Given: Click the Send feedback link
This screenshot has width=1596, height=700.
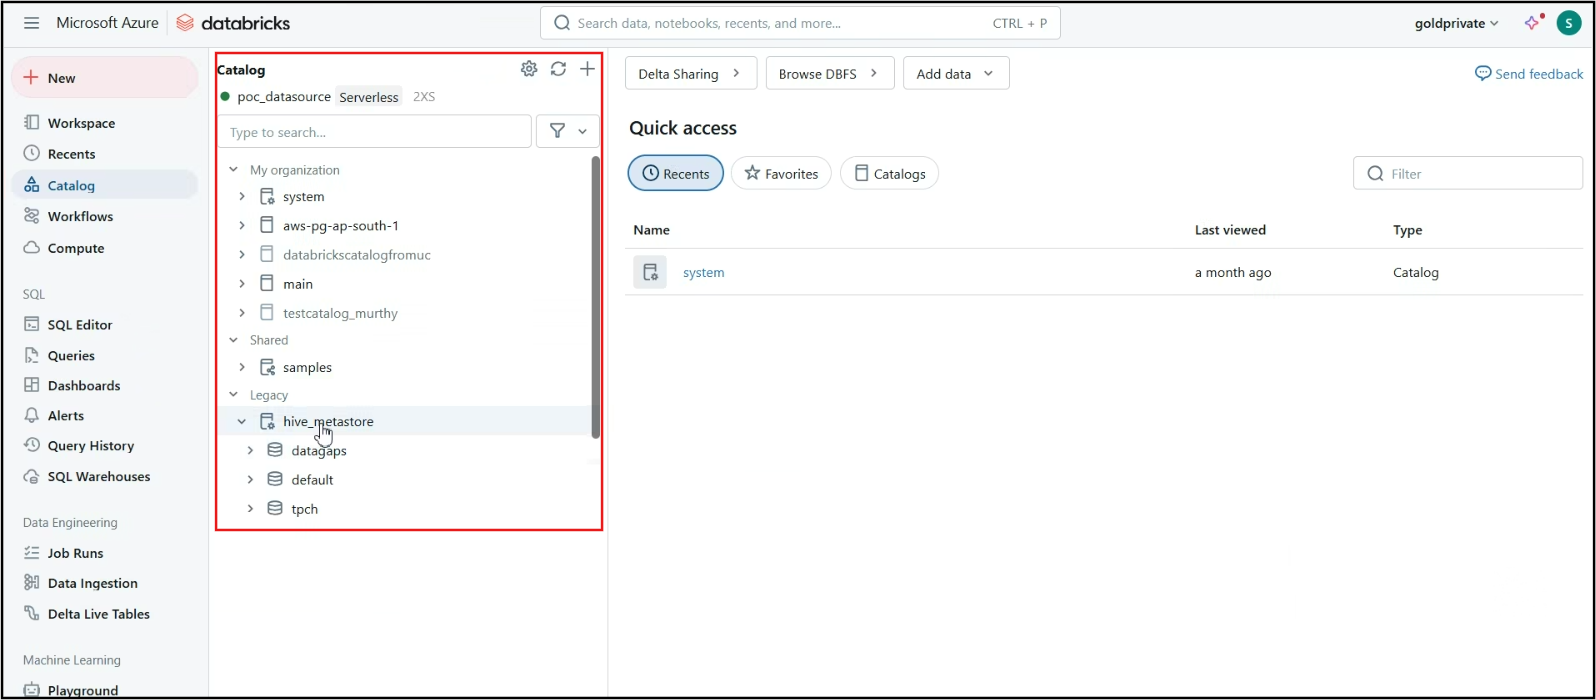Looking at the screenshot, I should (x=1529, y=74).
